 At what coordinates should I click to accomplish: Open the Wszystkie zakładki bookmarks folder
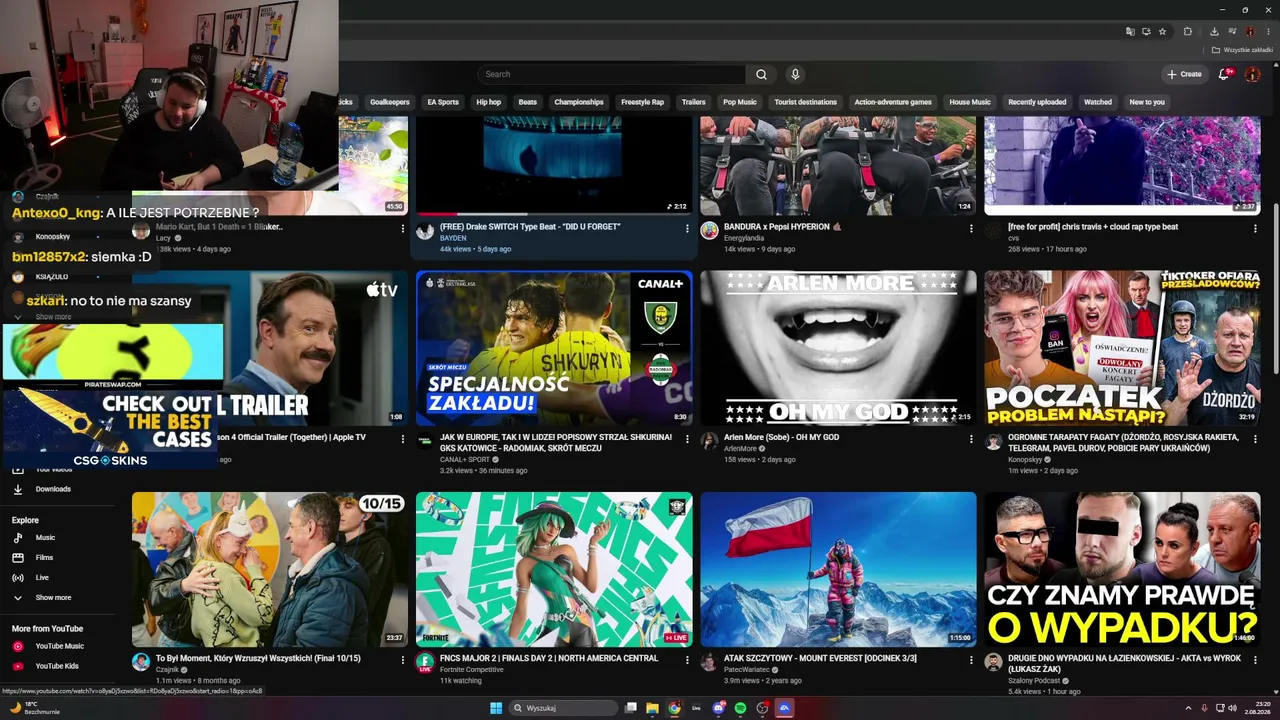(x=1241, y=50)
